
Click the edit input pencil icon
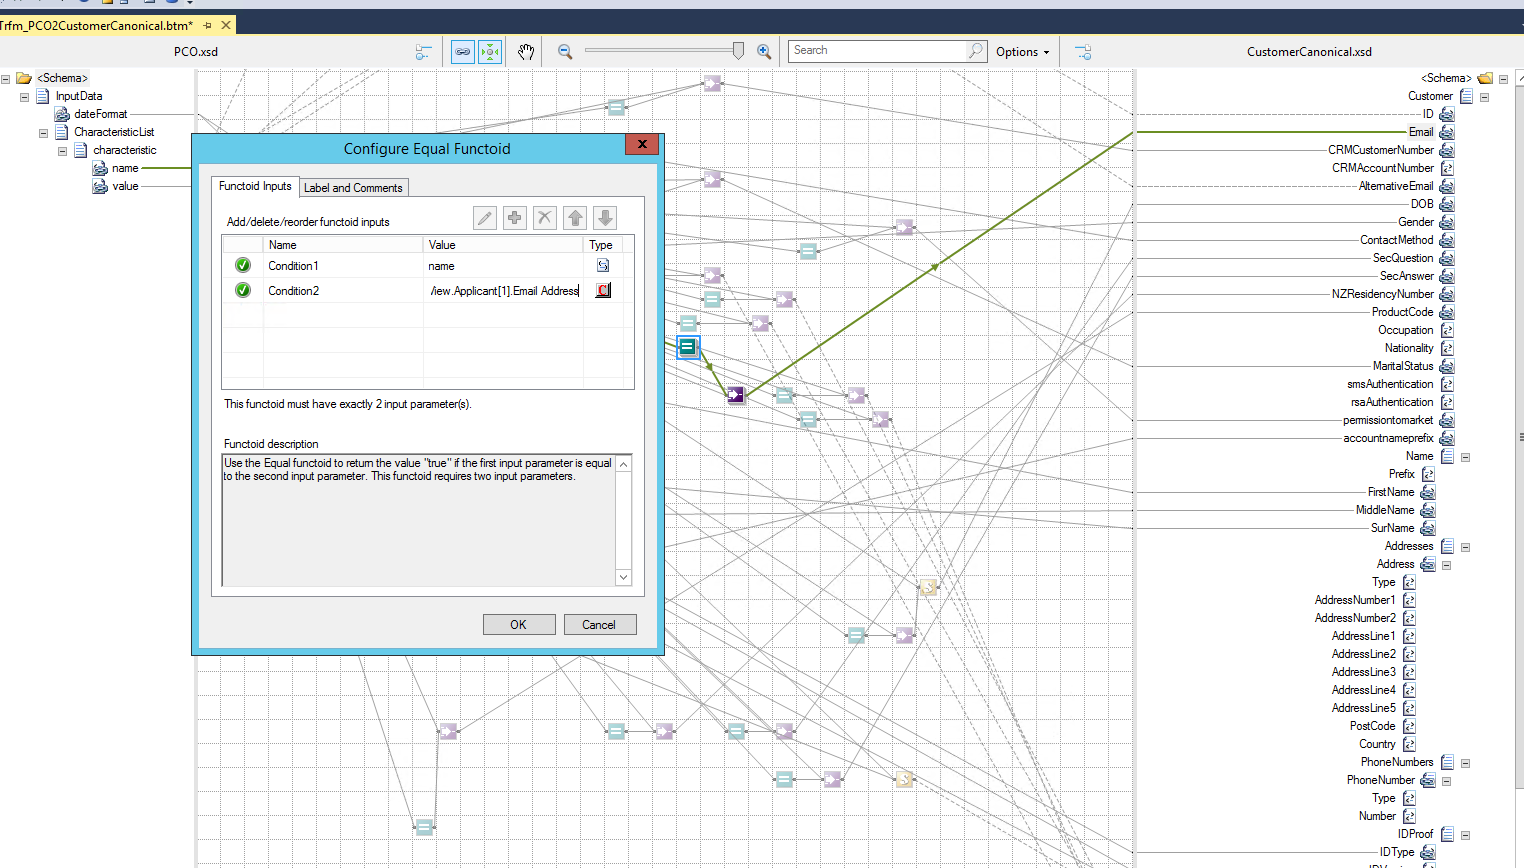(x=485, y=218)
